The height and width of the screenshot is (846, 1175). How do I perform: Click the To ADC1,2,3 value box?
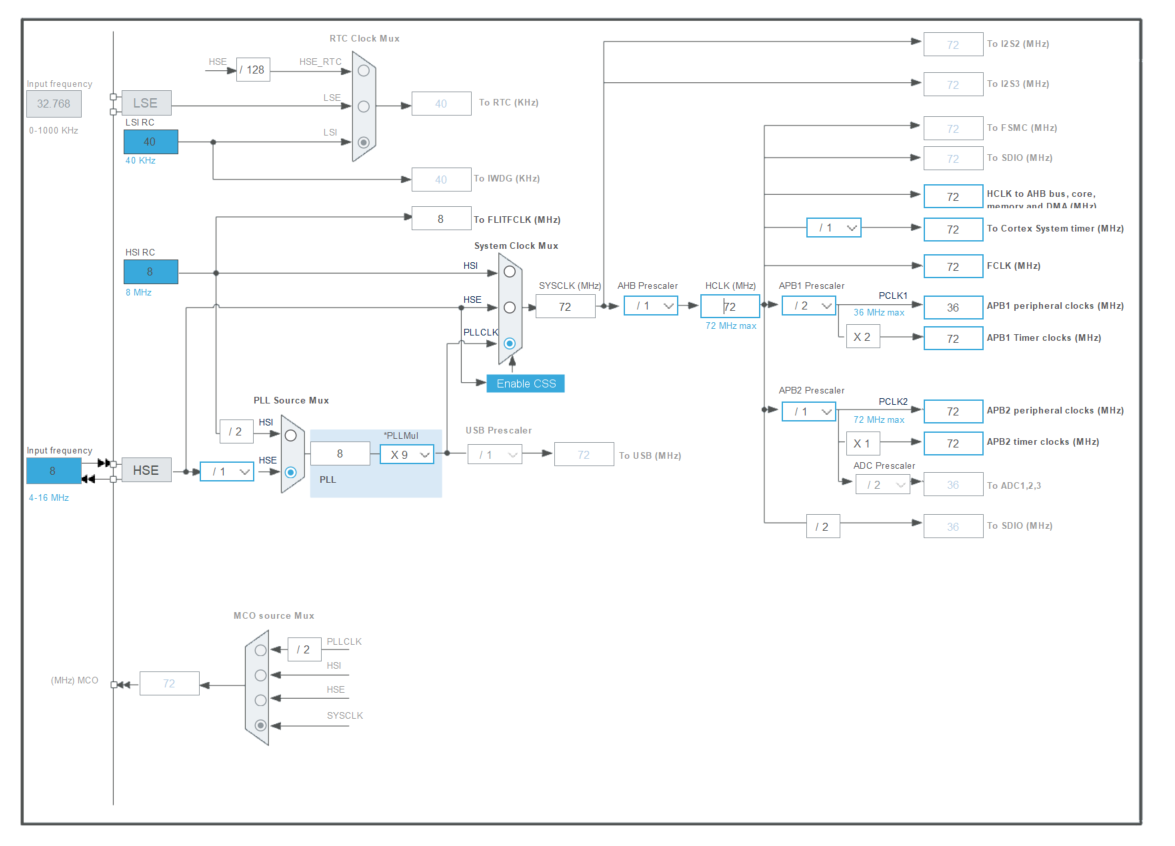[953, 485]
